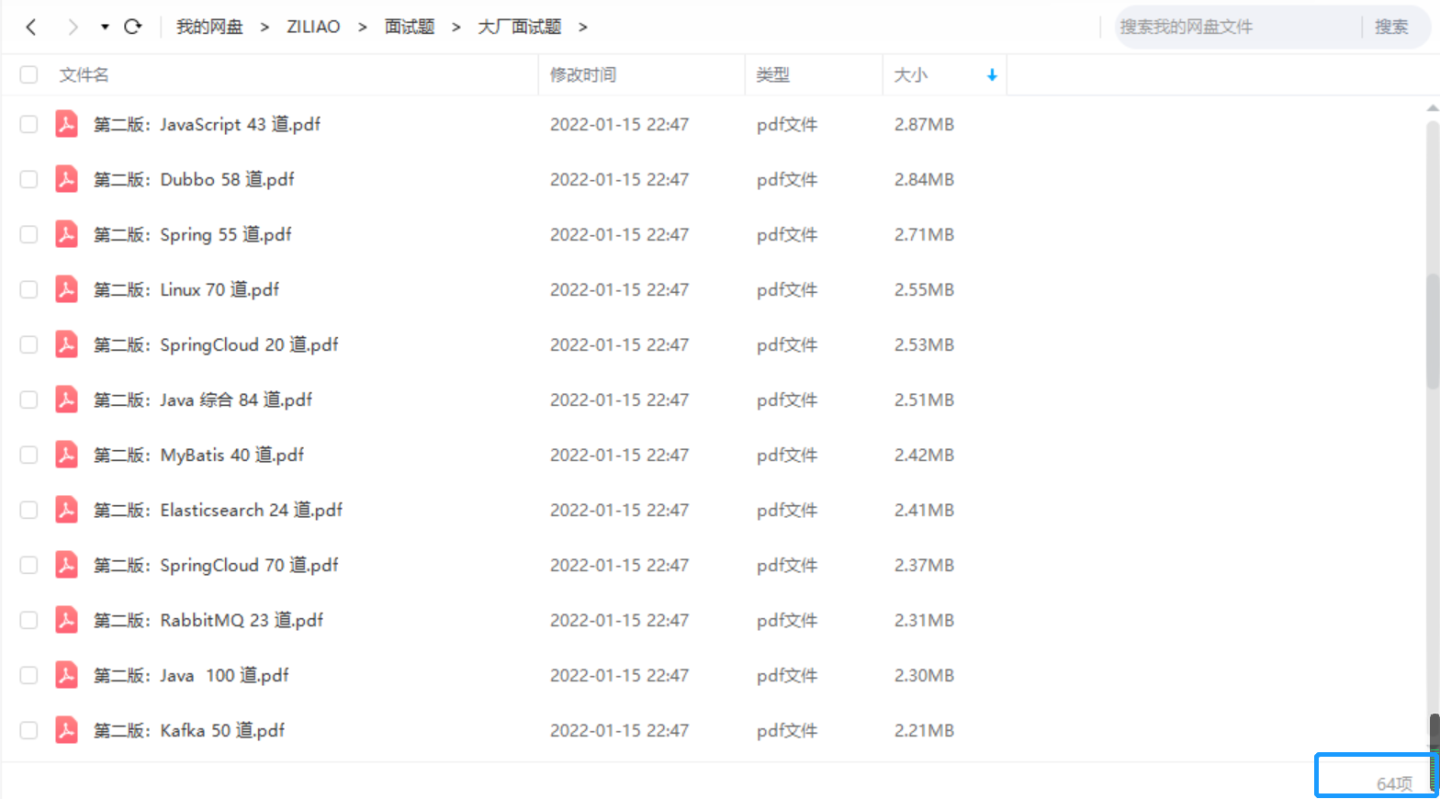The height and width of the screenshot is (799, 1440).
Task: Click the 2.87MB size value
Action: [924, 124]
